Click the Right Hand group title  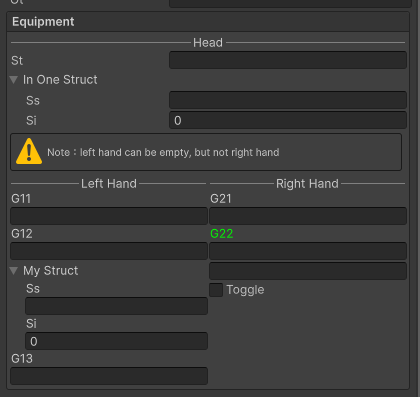click(x=307, y=184)
